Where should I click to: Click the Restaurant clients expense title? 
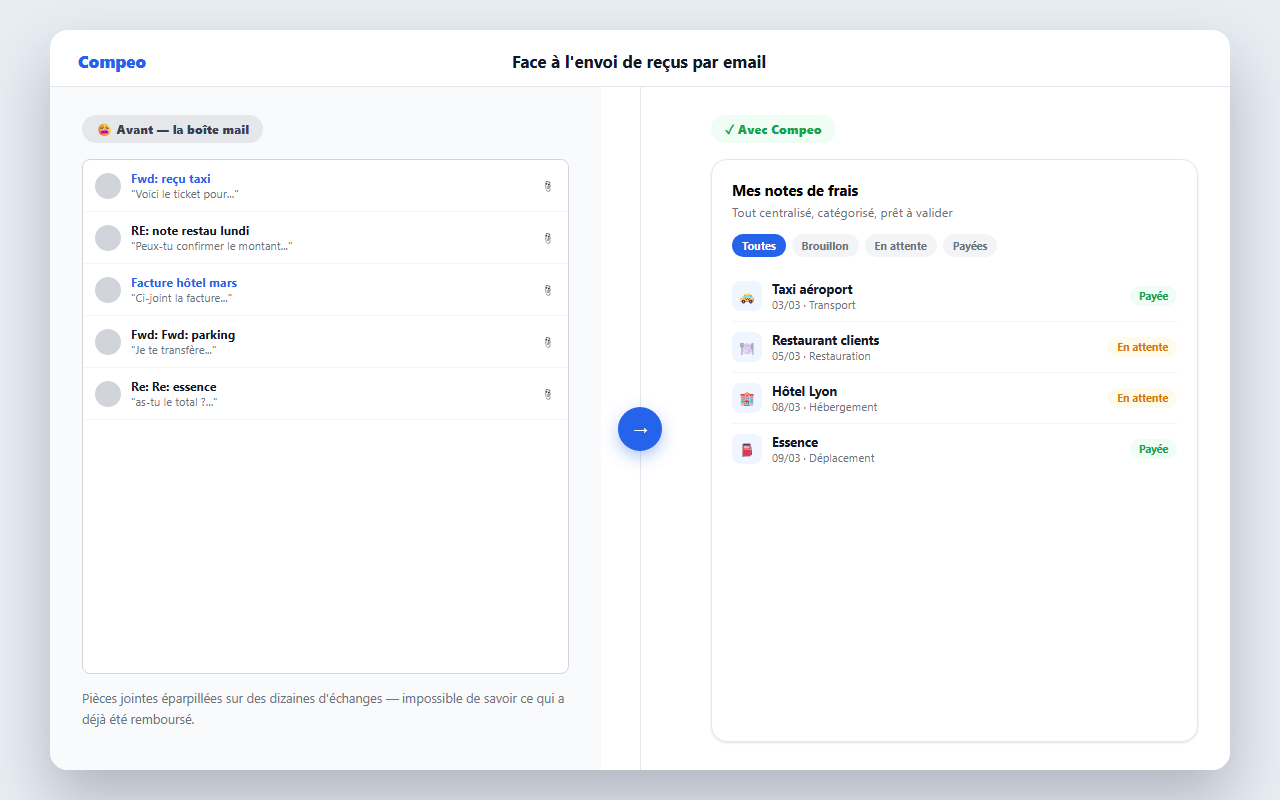(826, 341)
